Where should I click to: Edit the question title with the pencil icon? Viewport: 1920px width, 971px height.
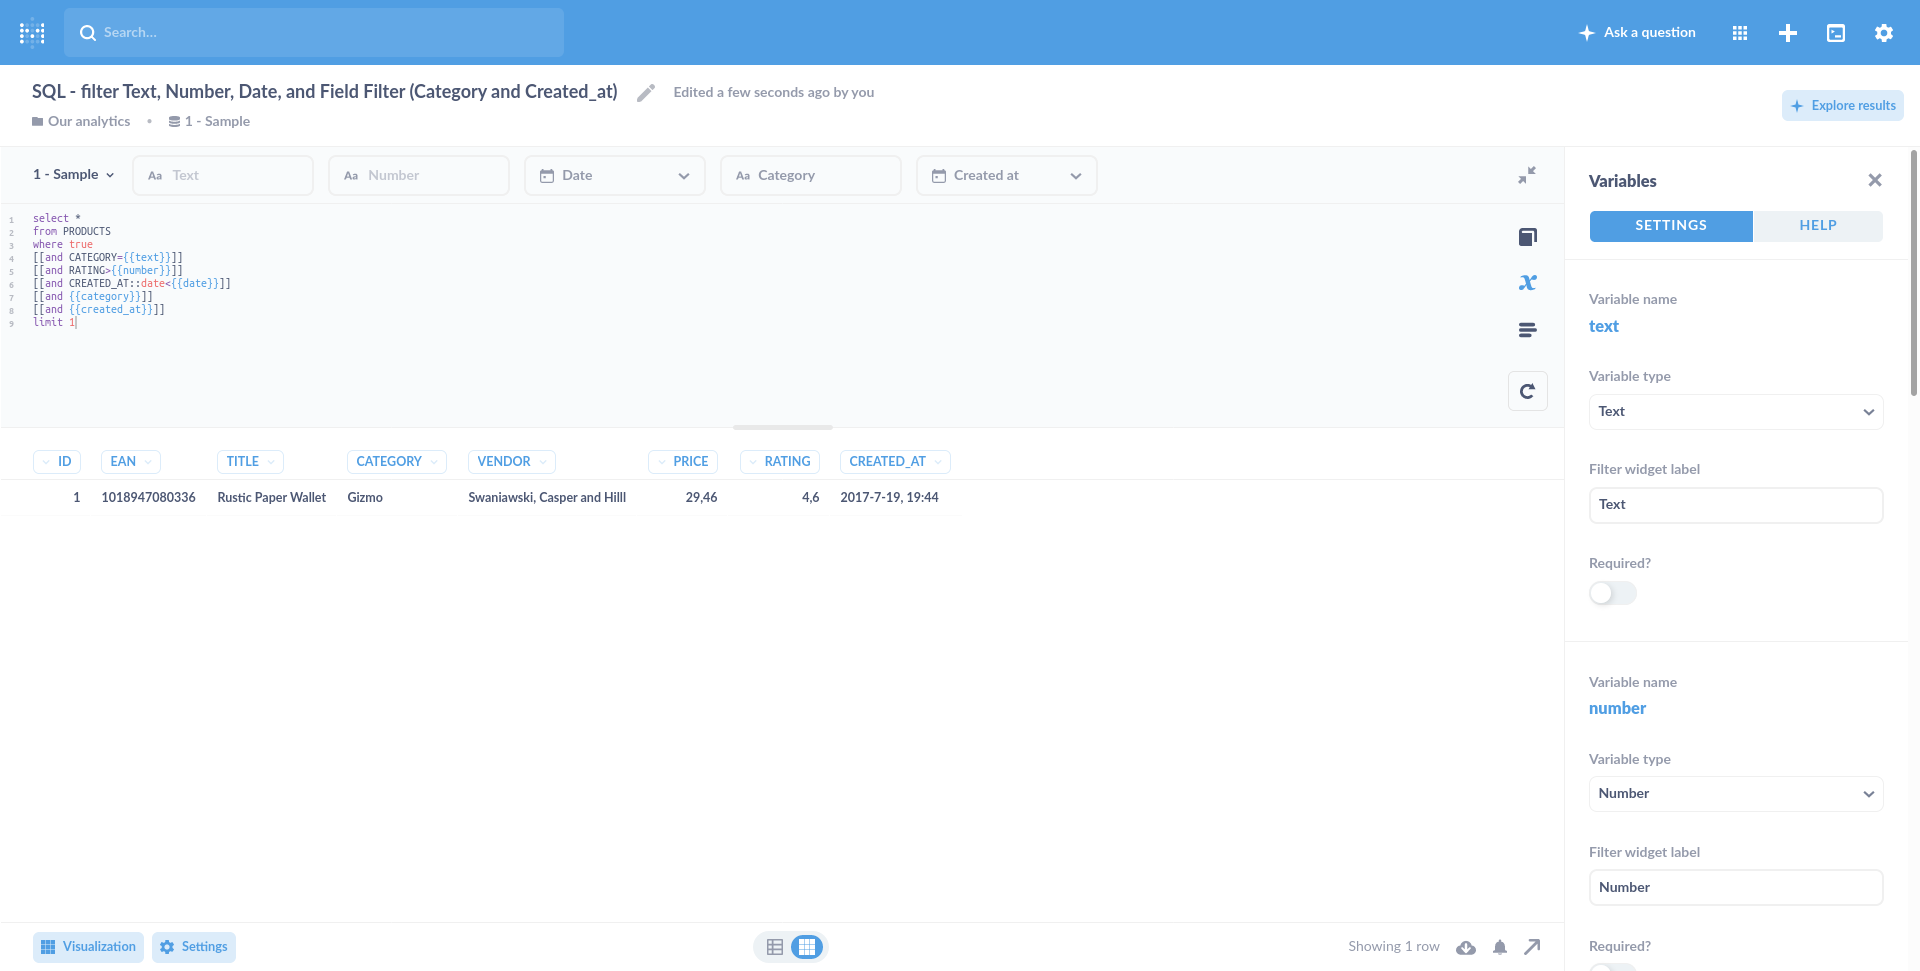(646, 92)
